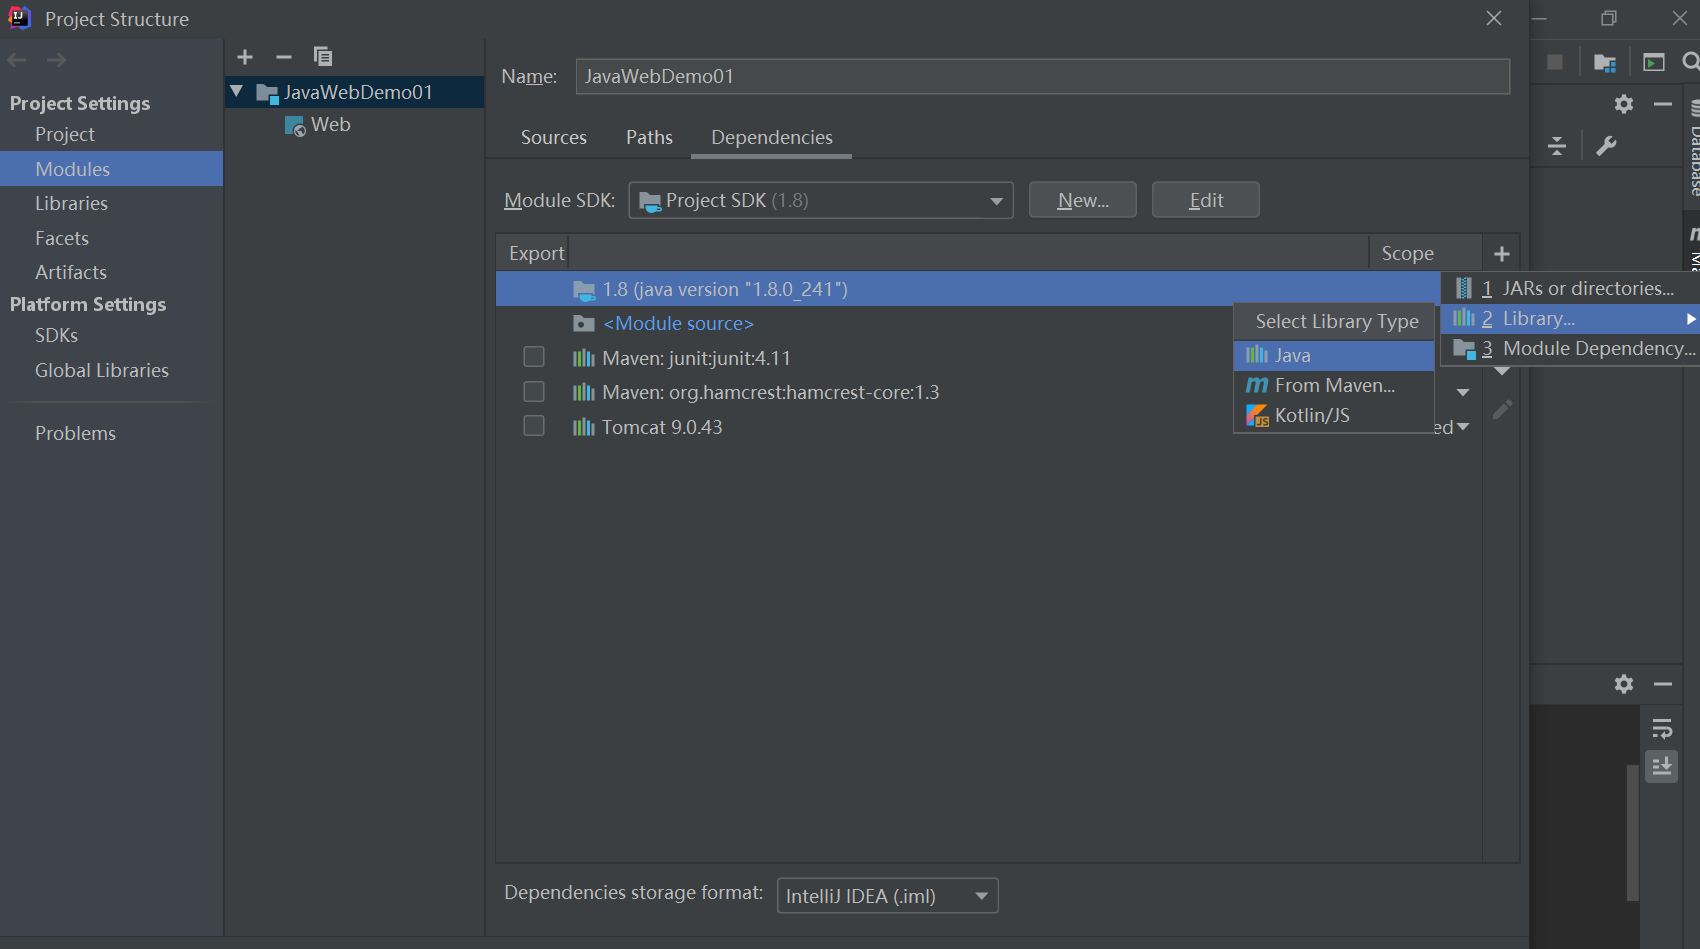Click the edit dependency pencil icon
This screenshot has height=949, width=1700.
tap(1502, 410)
